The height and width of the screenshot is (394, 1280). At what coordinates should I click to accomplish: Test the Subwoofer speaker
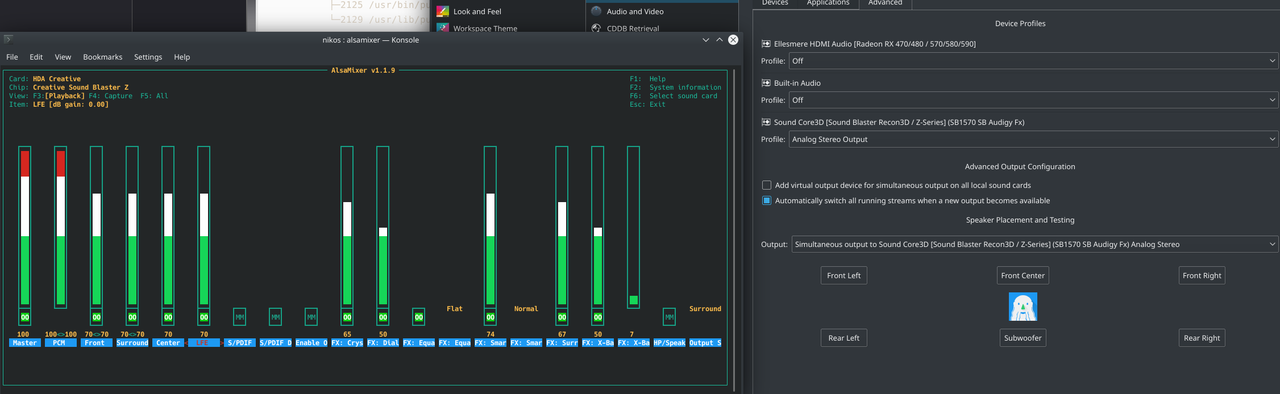(x=1023, y=338)
